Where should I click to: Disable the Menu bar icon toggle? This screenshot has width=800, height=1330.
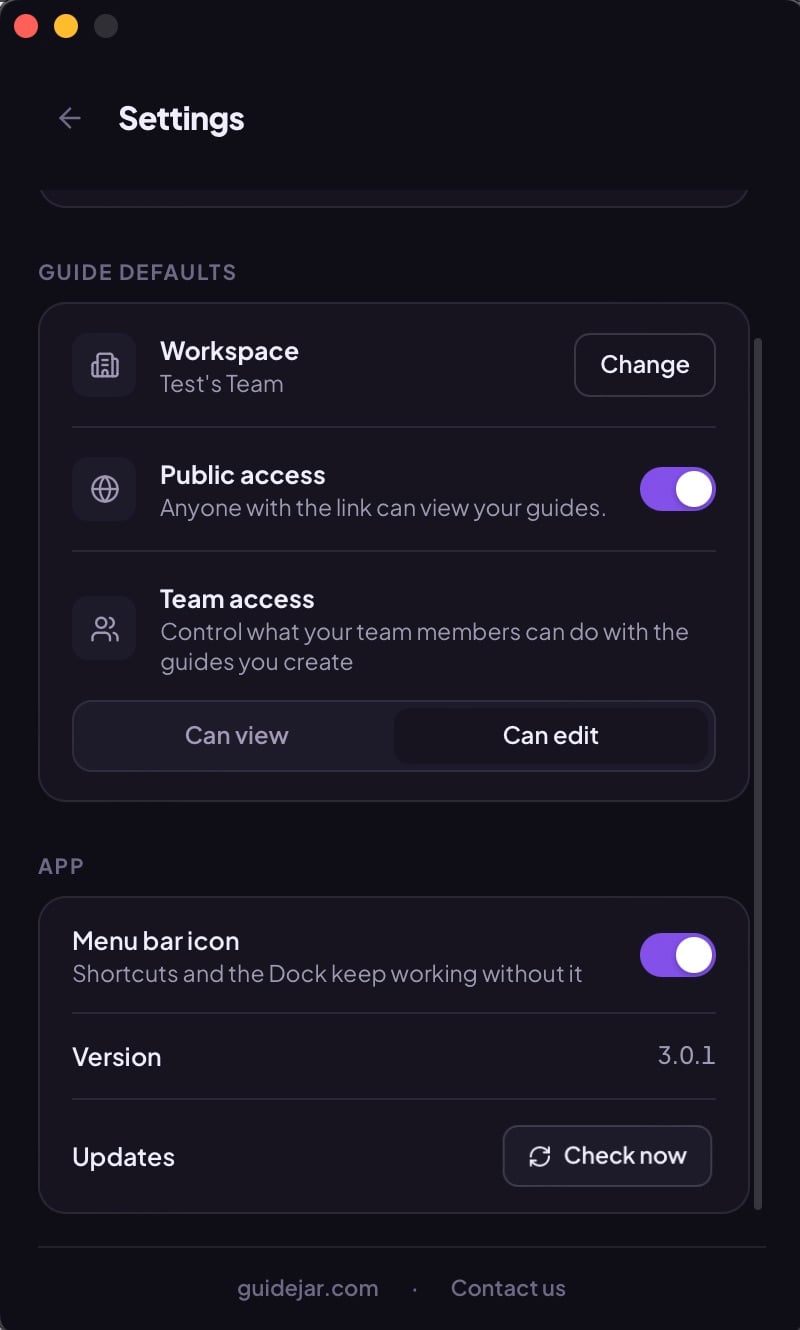pos(678,955)
